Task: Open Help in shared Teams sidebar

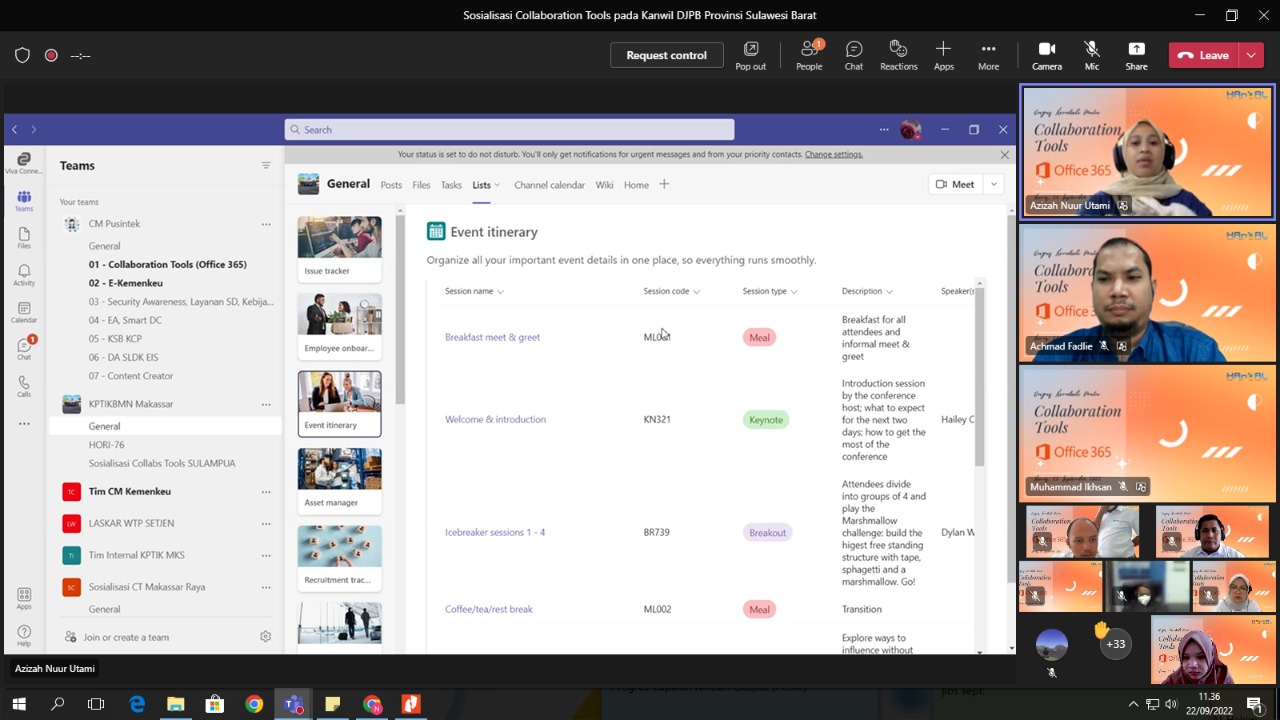Action: [24, 635]
